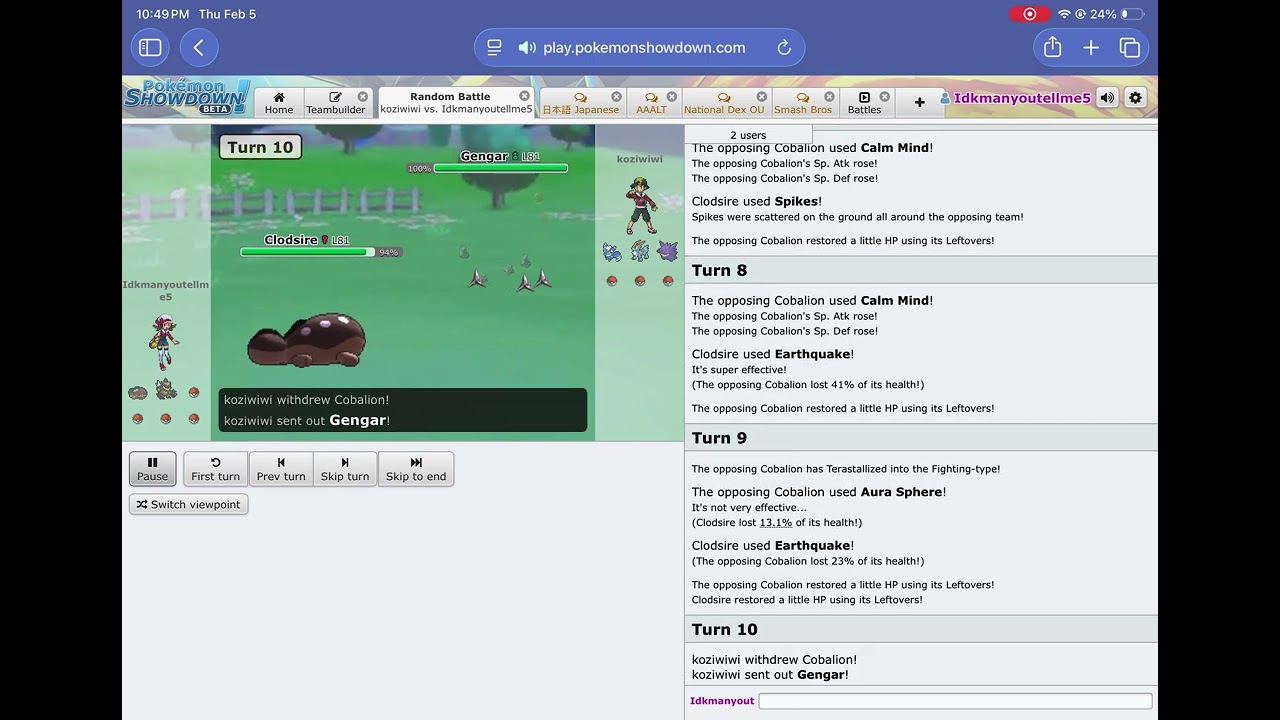
Task: Open Showdown options gear
Action: [x=1135, y=97]
